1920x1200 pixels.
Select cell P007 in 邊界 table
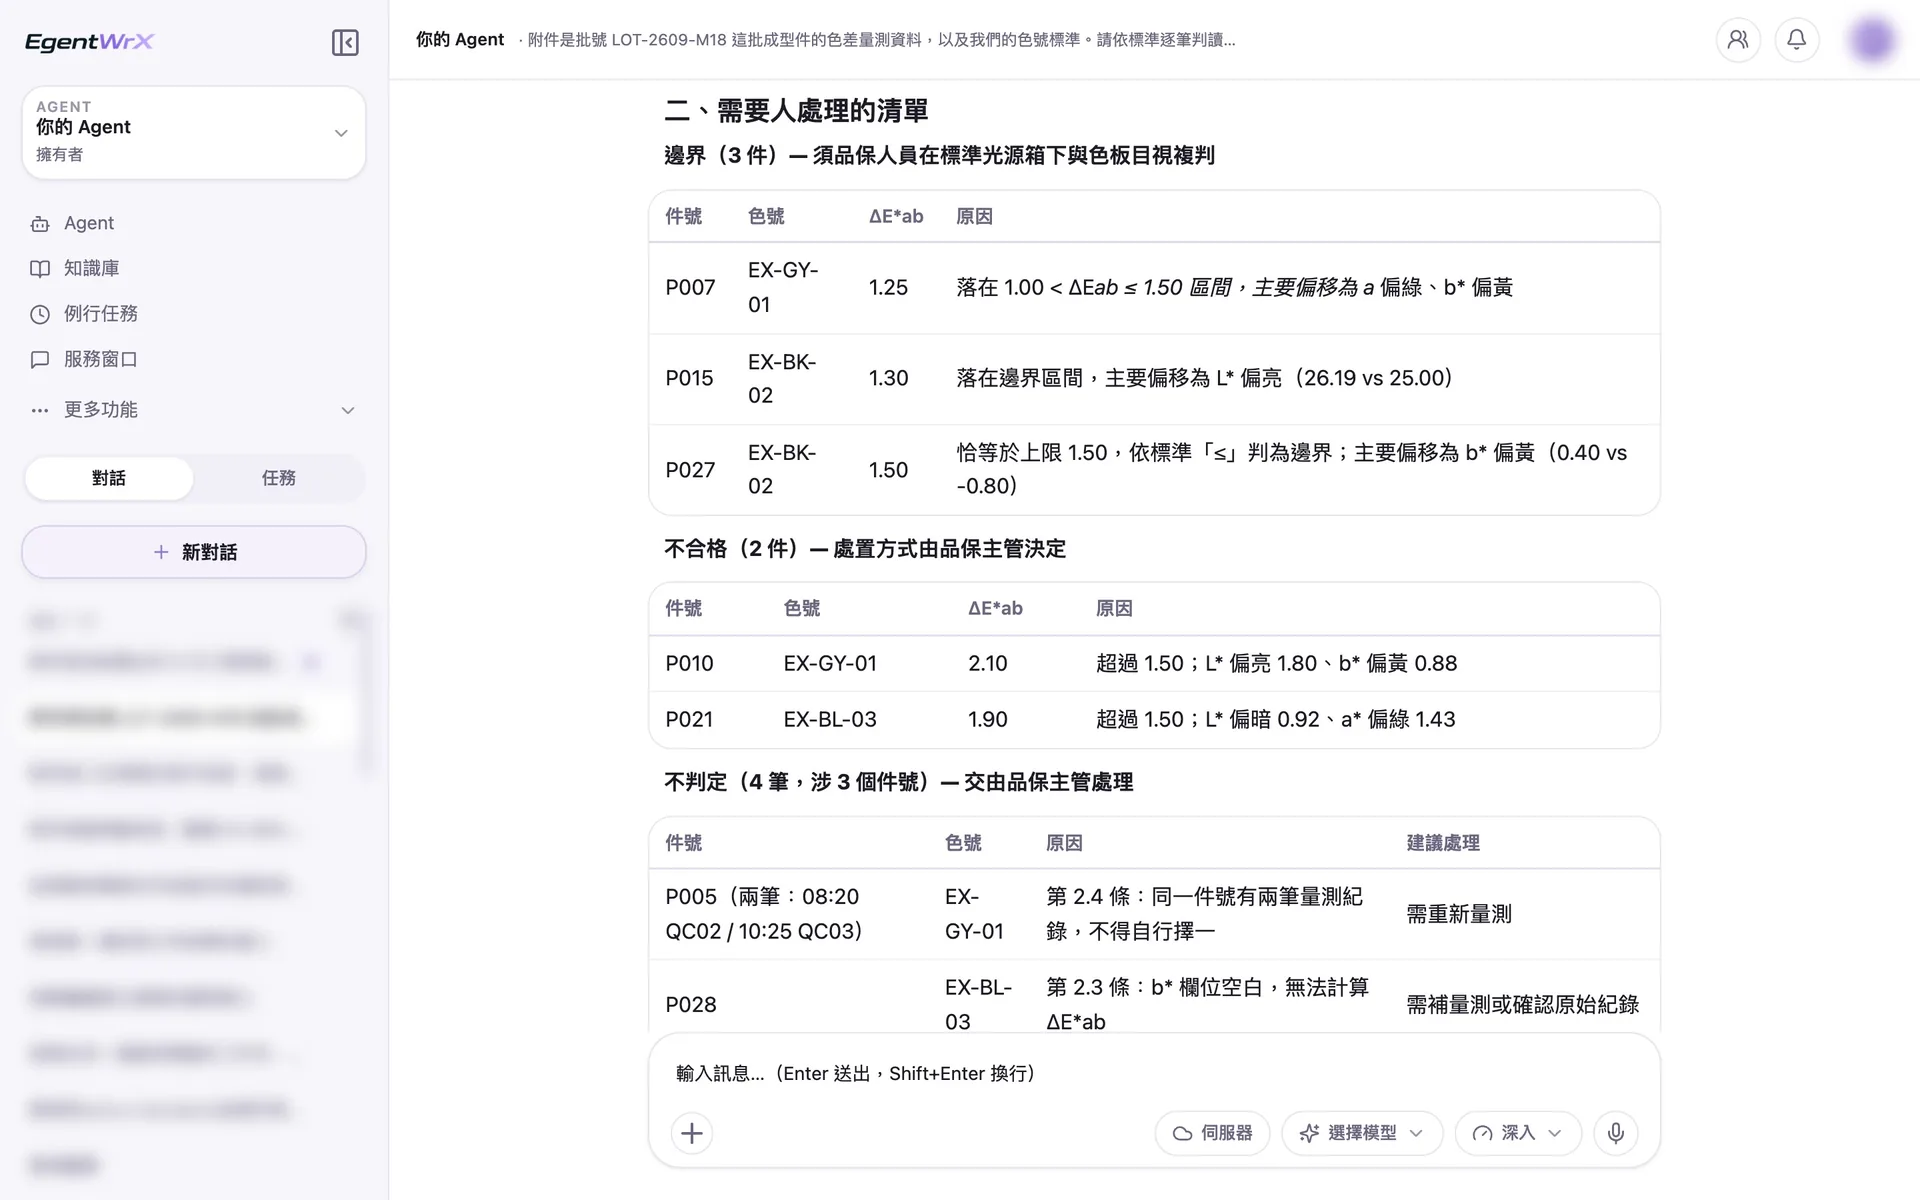click(x=690, y=288)
